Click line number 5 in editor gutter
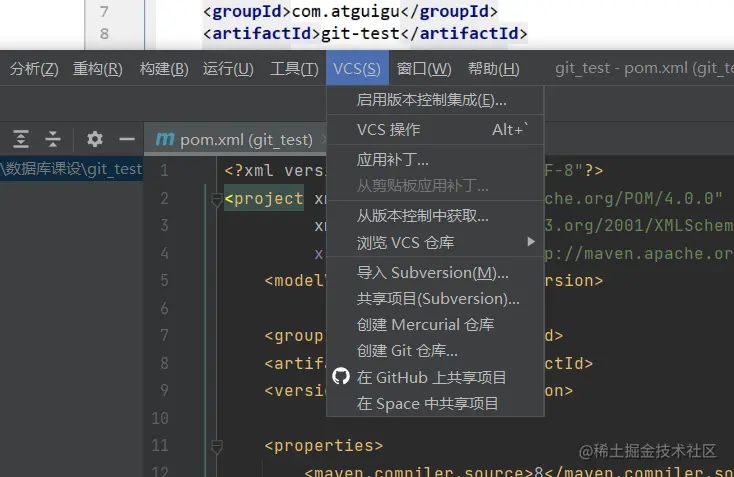Viewport: 734px width, 477px height. [x=164, y=280]
